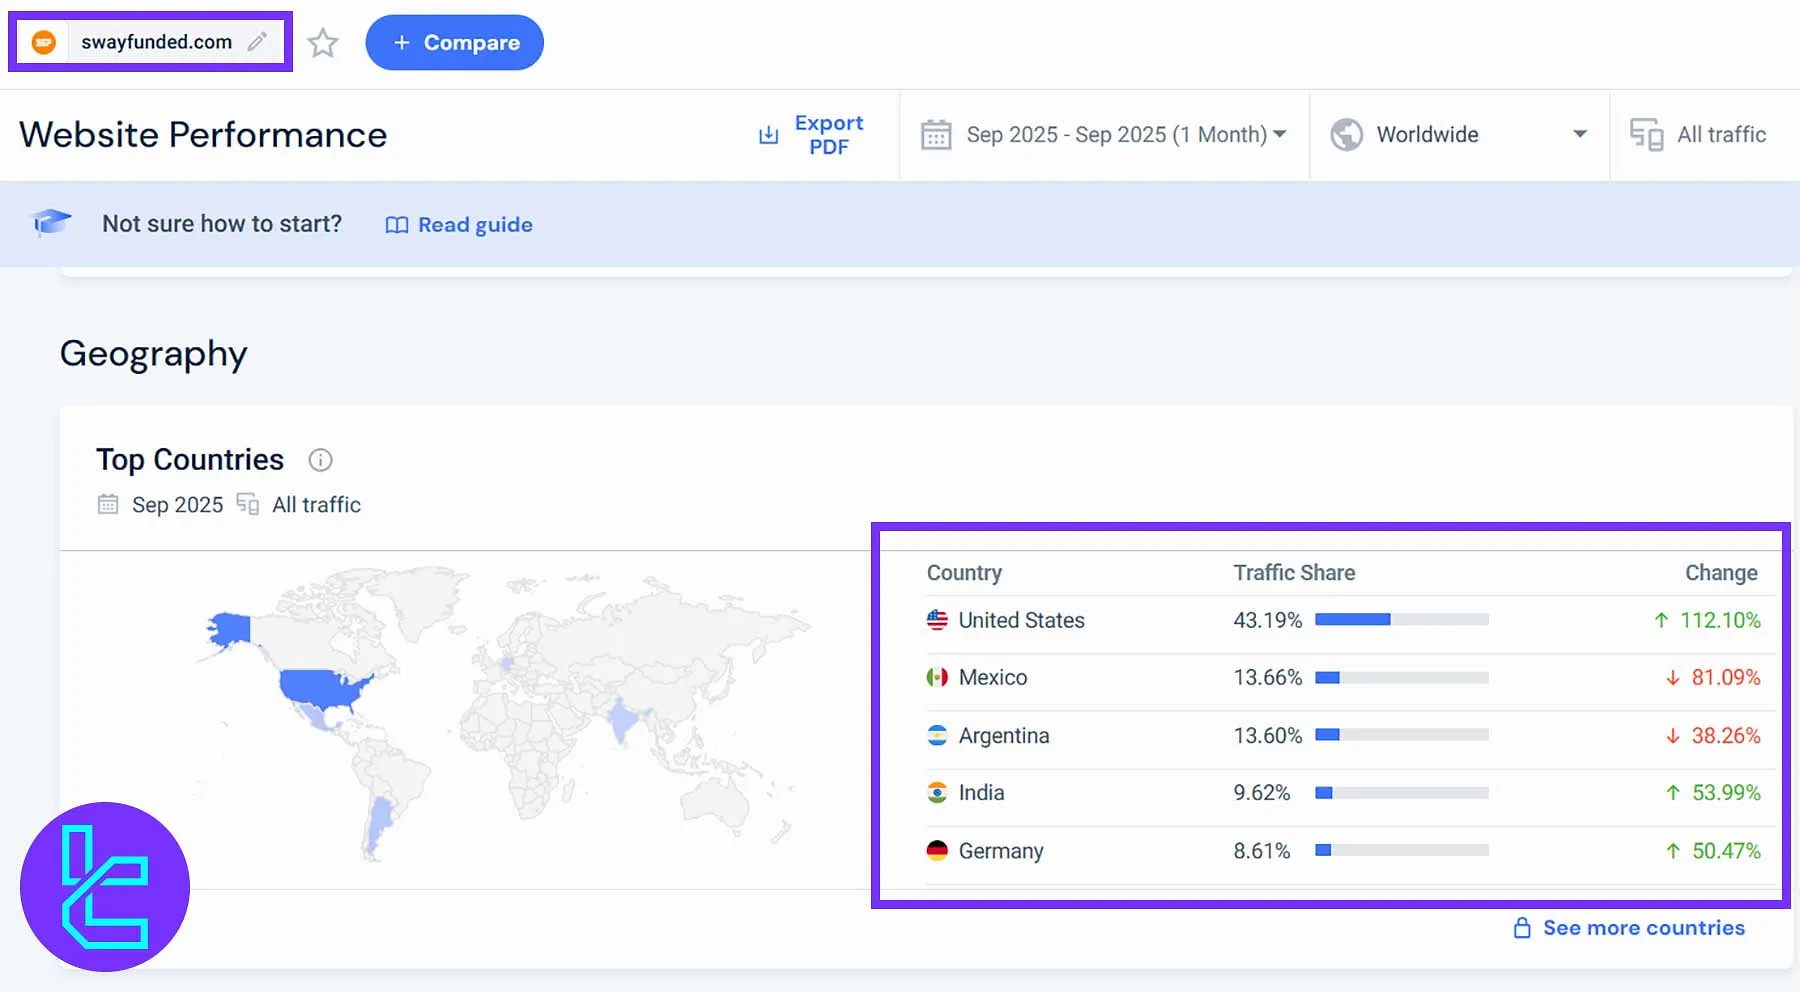Favorite the site using the star icon
Screen dimensions: 1800x992
(322, 42)
